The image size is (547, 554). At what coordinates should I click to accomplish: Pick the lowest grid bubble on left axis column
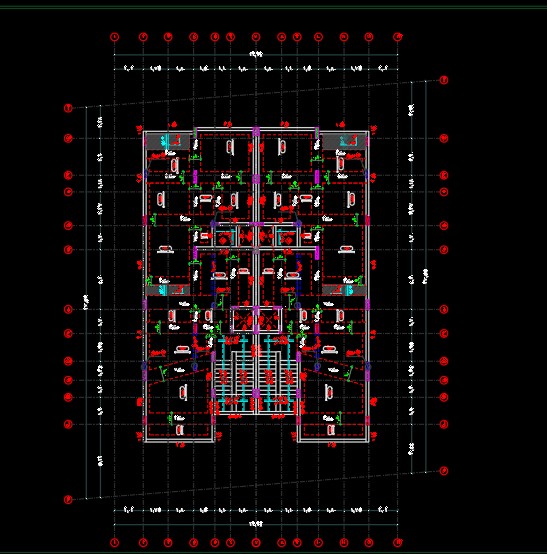coord(68,499)
